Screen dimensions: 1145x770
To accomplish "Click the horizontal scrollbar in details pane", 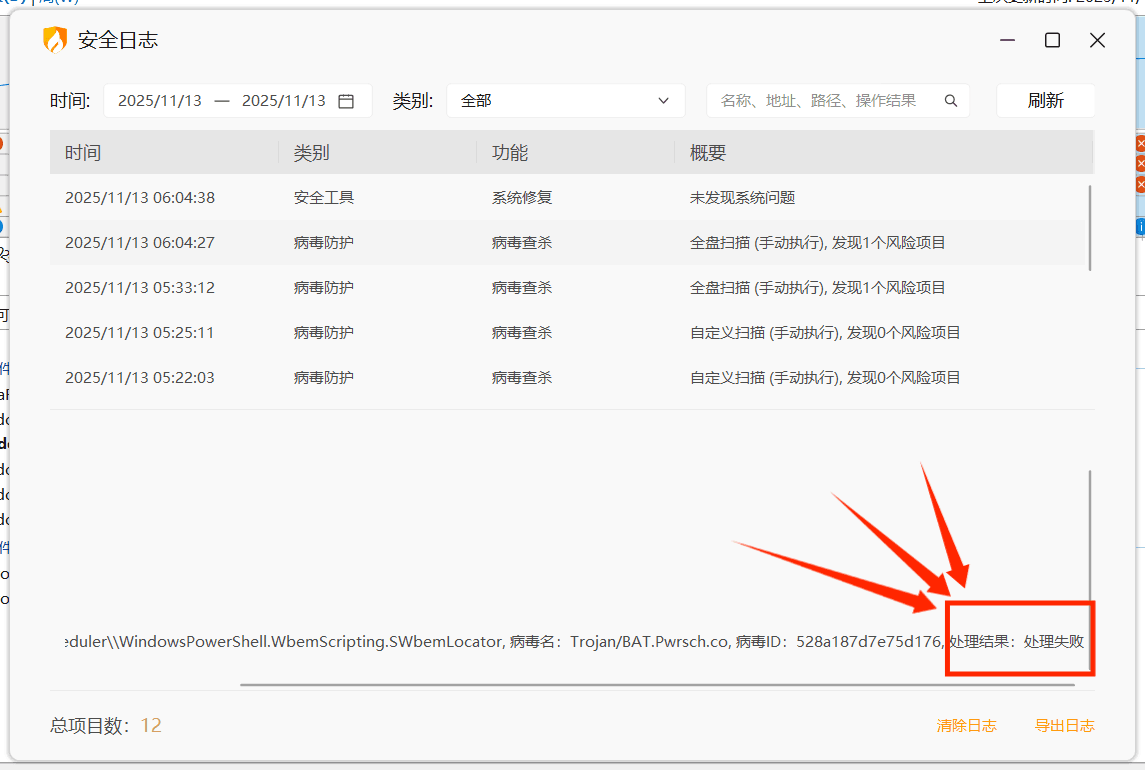I will [x=656, y=686].
